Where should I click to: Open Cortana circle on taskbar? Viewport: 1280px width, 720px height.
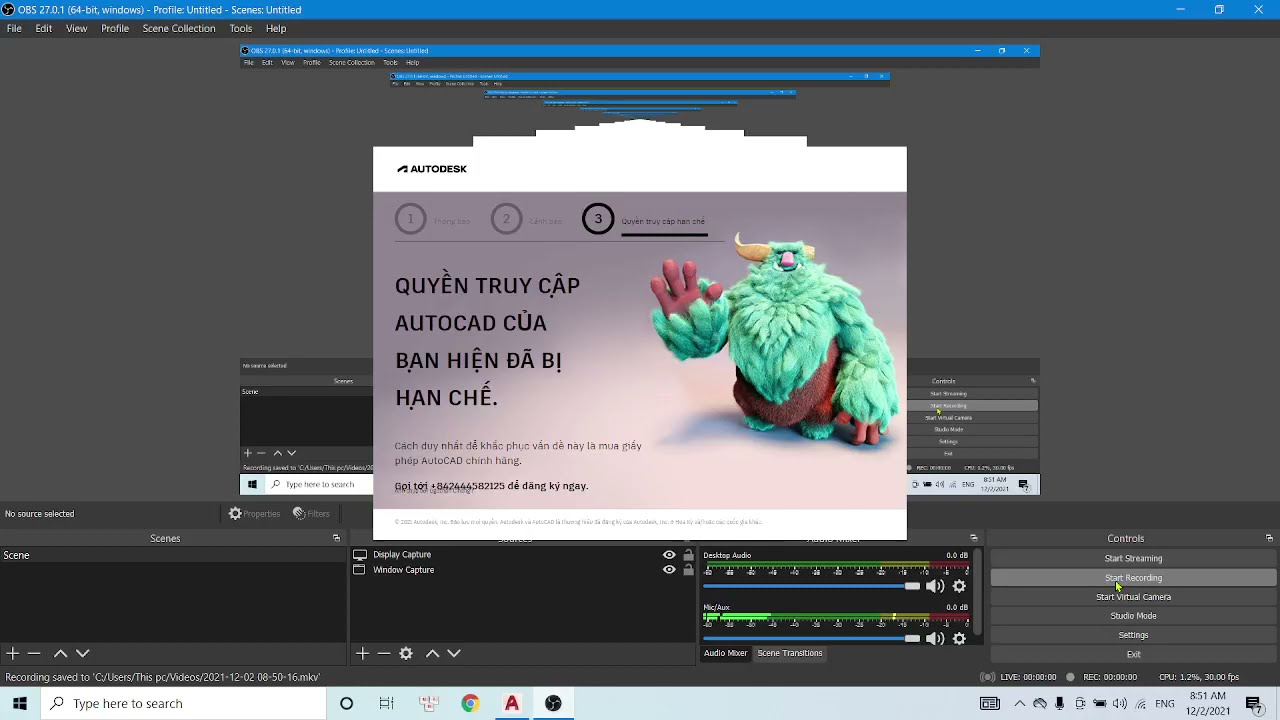pyautogui.click(x=346, y=703)
